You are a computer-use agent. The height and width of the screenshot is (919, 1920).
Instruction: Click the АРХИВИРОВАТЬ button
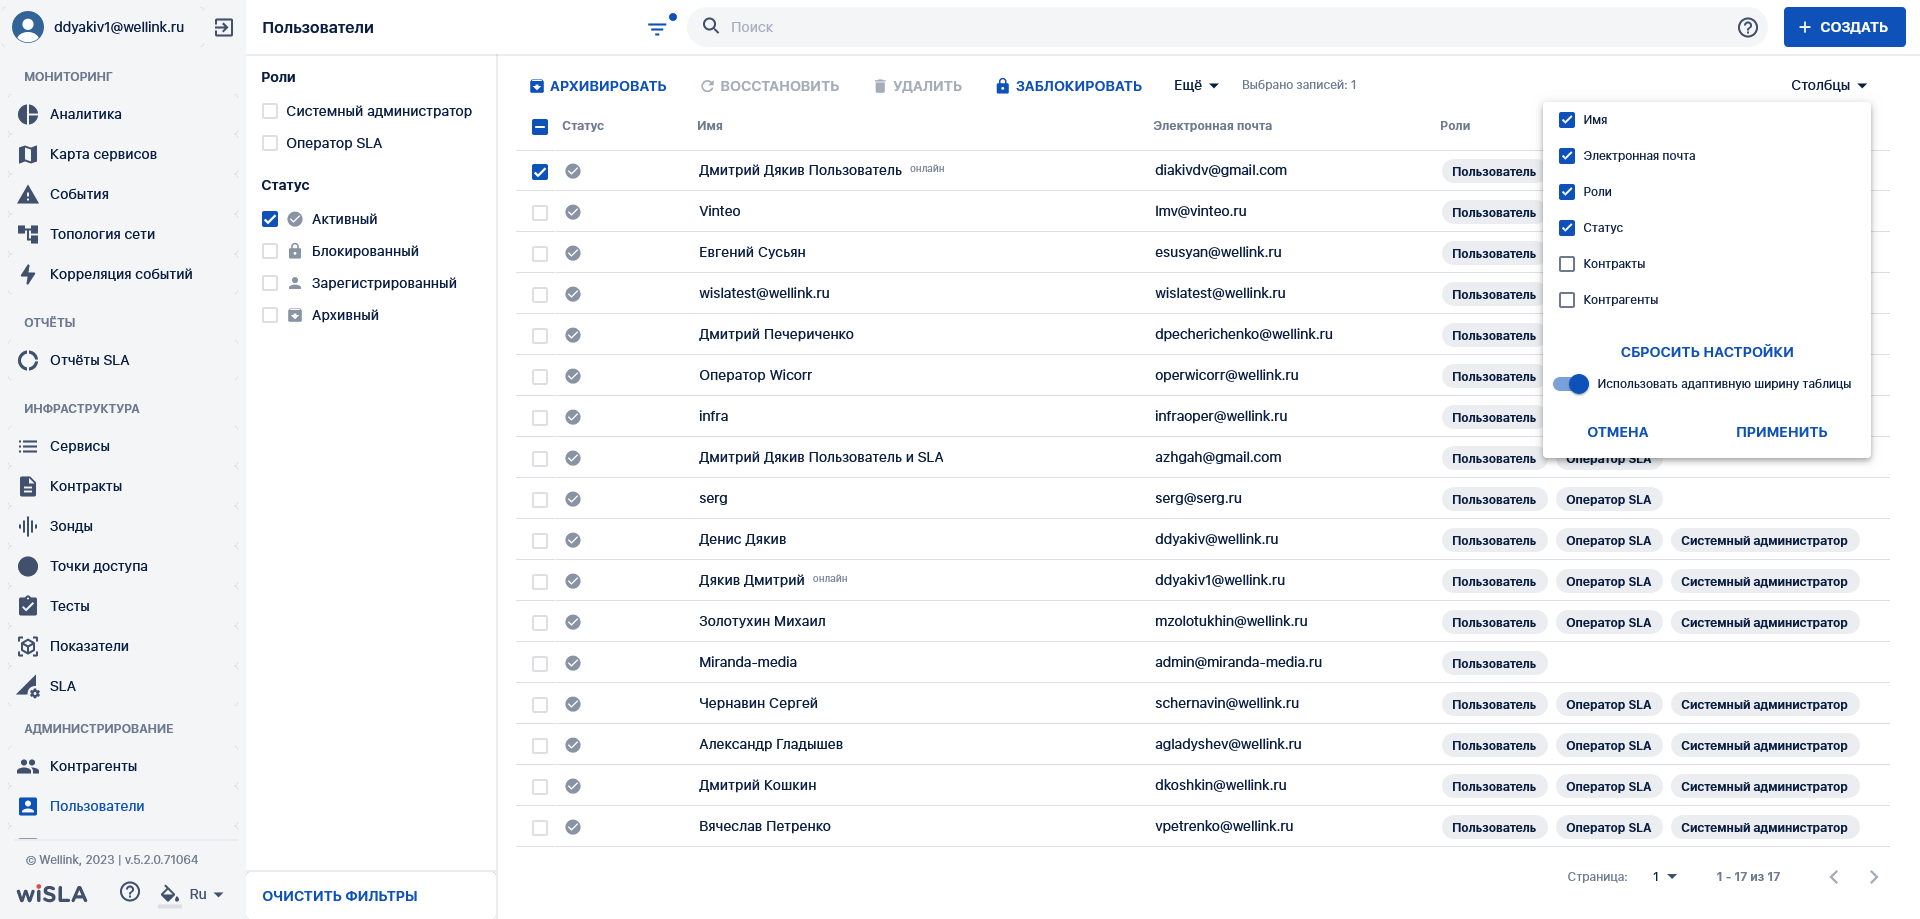(598, 86)
